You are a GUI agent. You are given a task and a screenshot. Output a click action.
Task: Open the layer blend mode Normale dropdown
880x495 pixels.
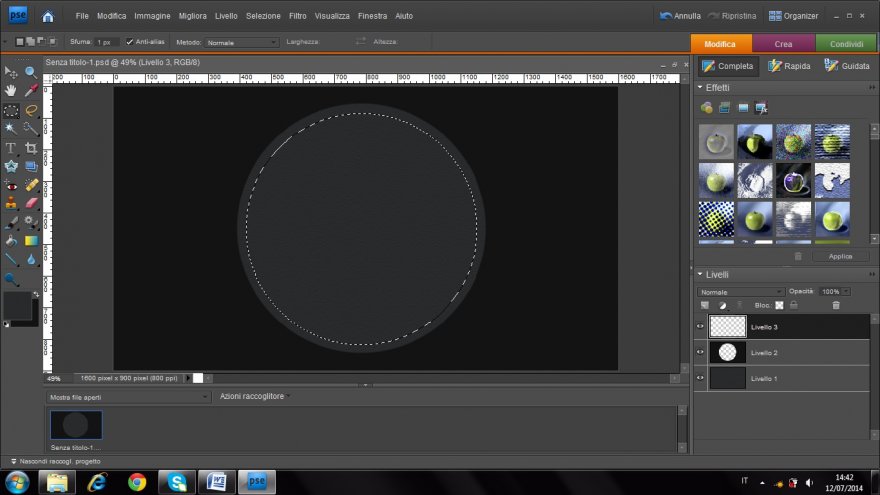point(741,291)
